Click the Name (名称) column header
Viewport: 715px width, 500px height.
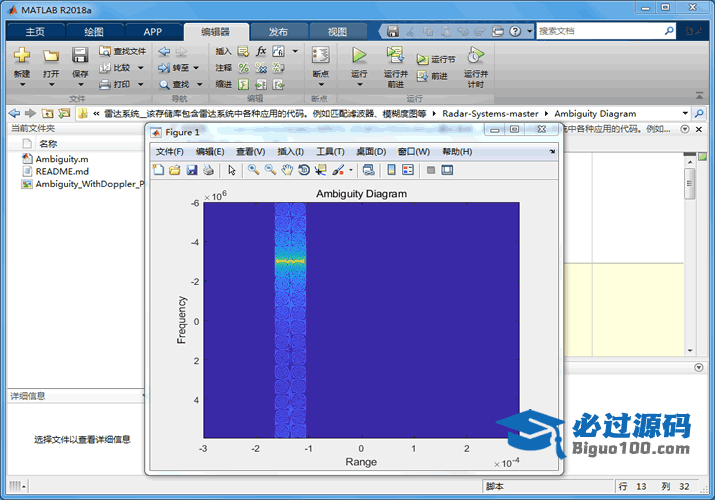[48, 144]
